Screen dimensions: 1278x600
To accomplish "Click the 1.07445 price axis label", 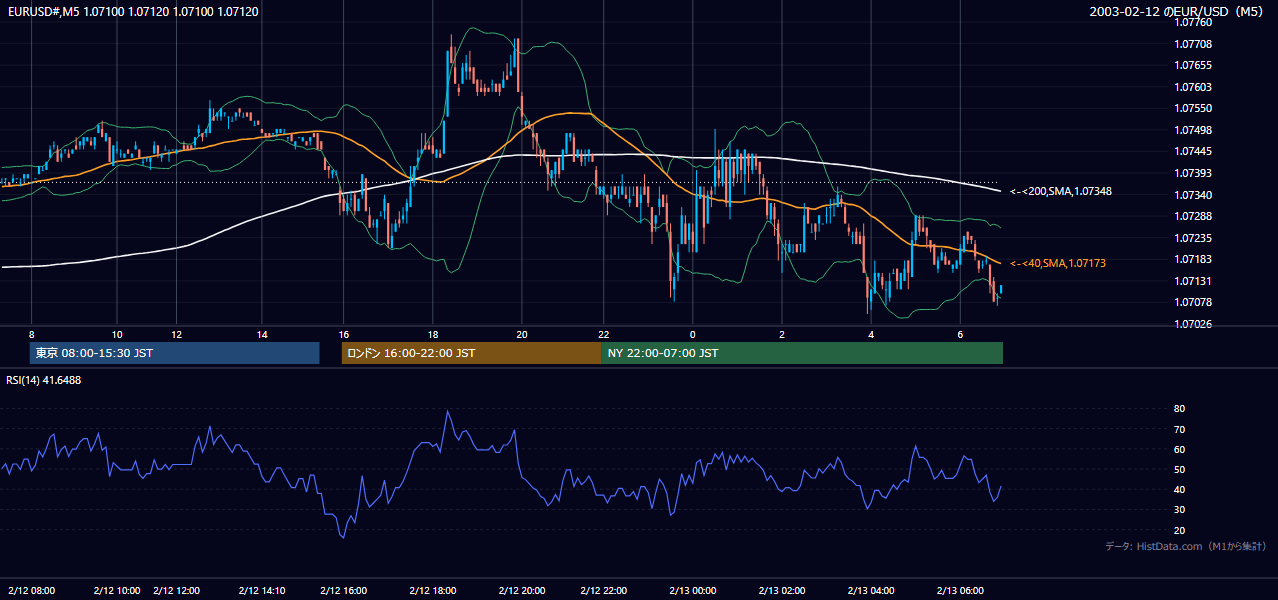I will point(1193,151).
